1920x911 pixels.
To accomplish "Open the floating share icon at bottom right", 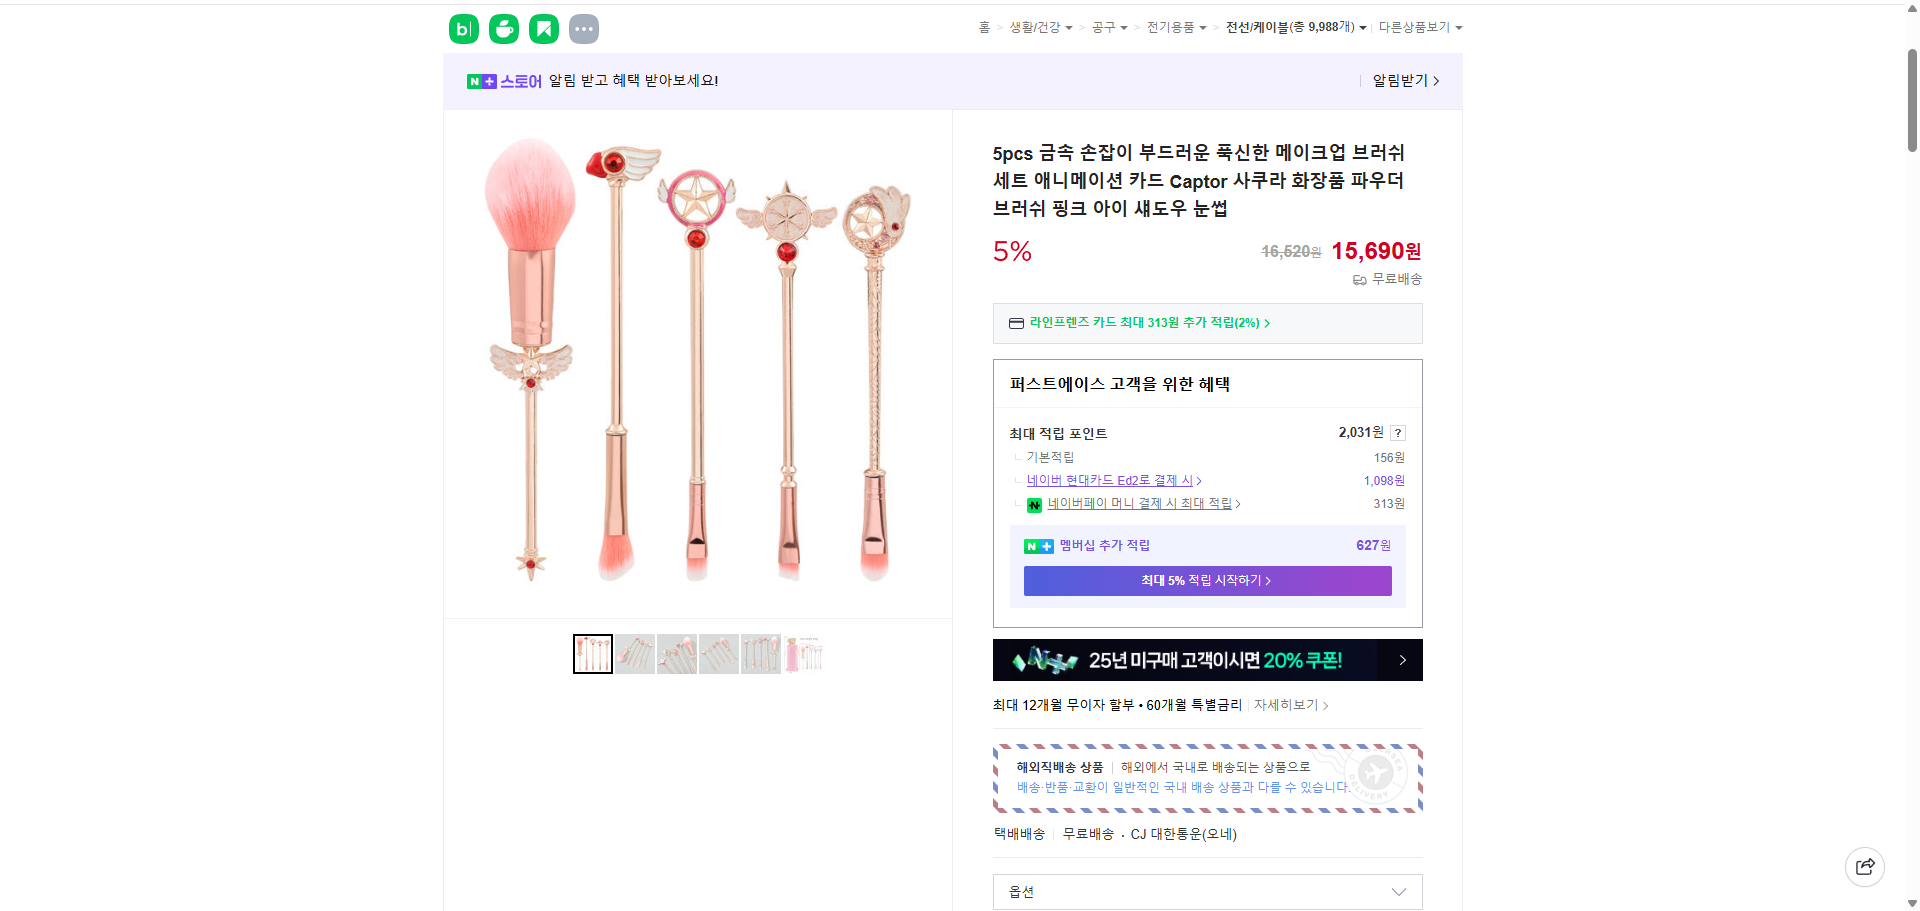I will coord(1864,866).
